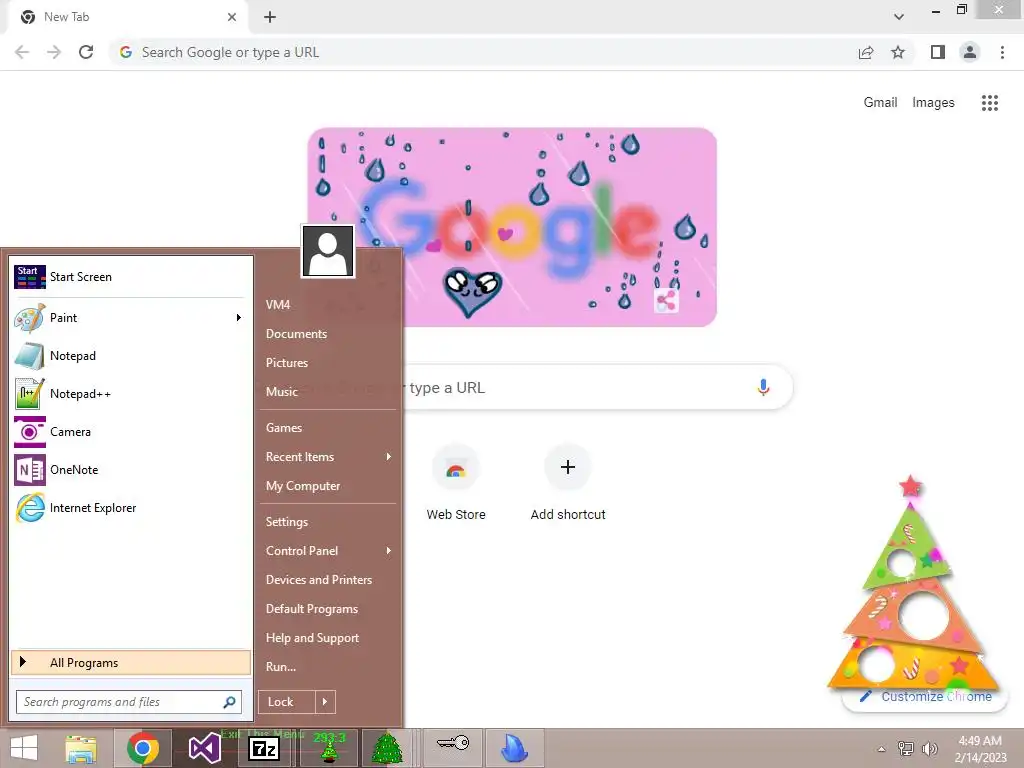This screenshot has width=1024, height=768.
Task: Open Documents from start menu
Action: [x=296, y=334]
